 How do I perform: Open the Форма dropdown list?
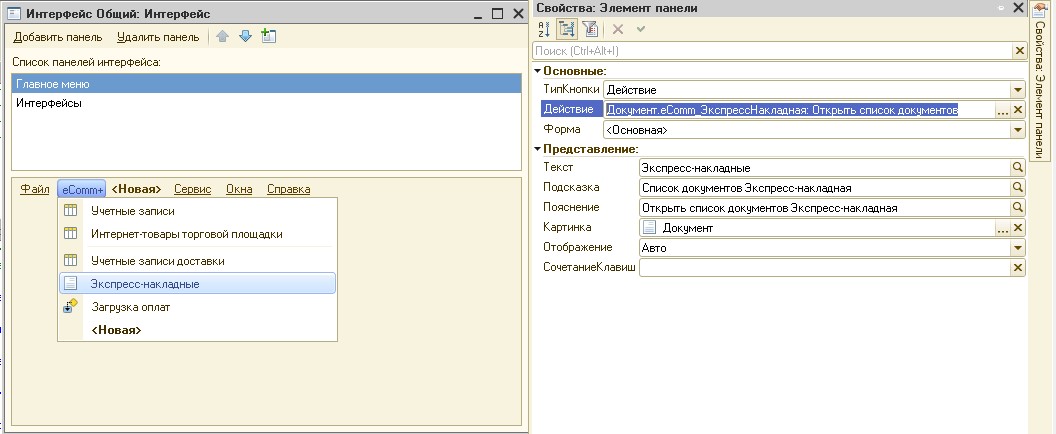pyautogui.click(x=1019, y=130)
